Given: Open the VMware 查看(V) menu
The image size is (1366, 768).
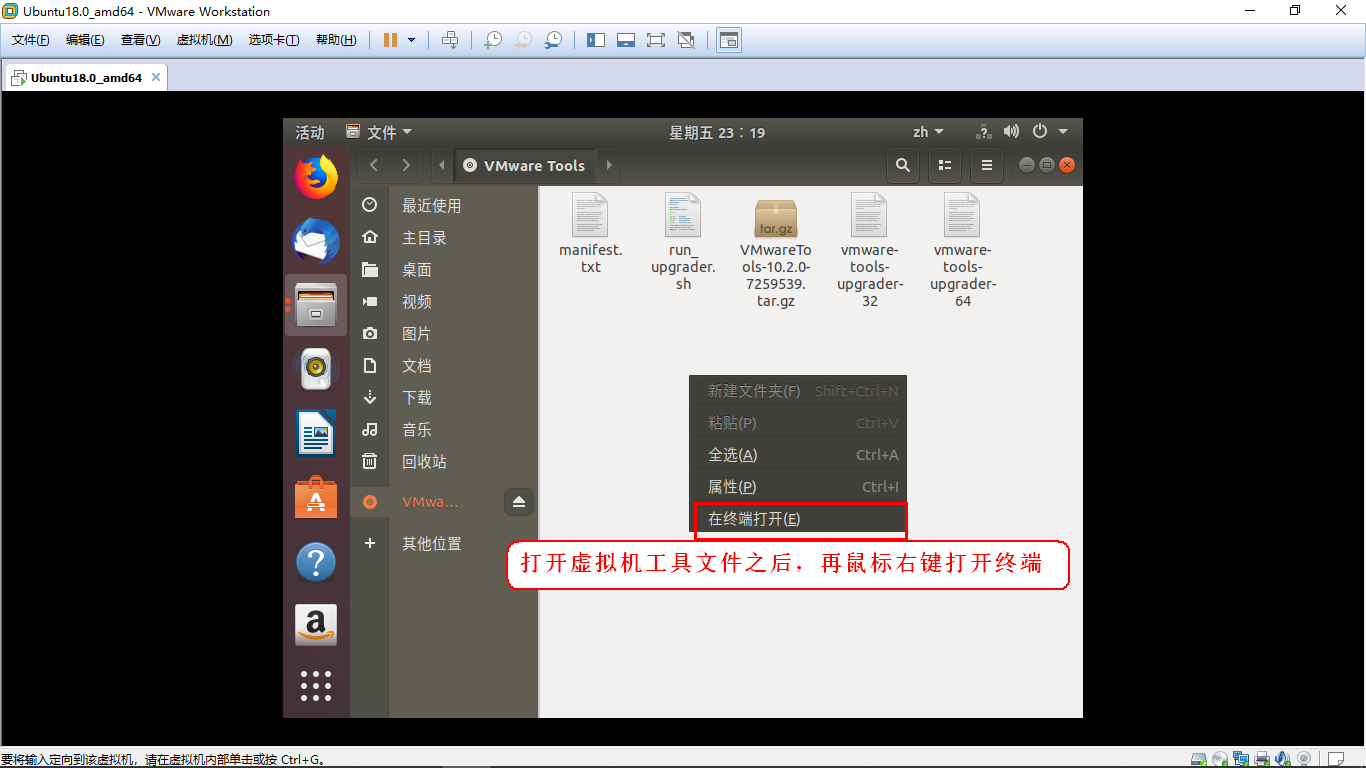Looking at the screenshot, I should point(141,40).
